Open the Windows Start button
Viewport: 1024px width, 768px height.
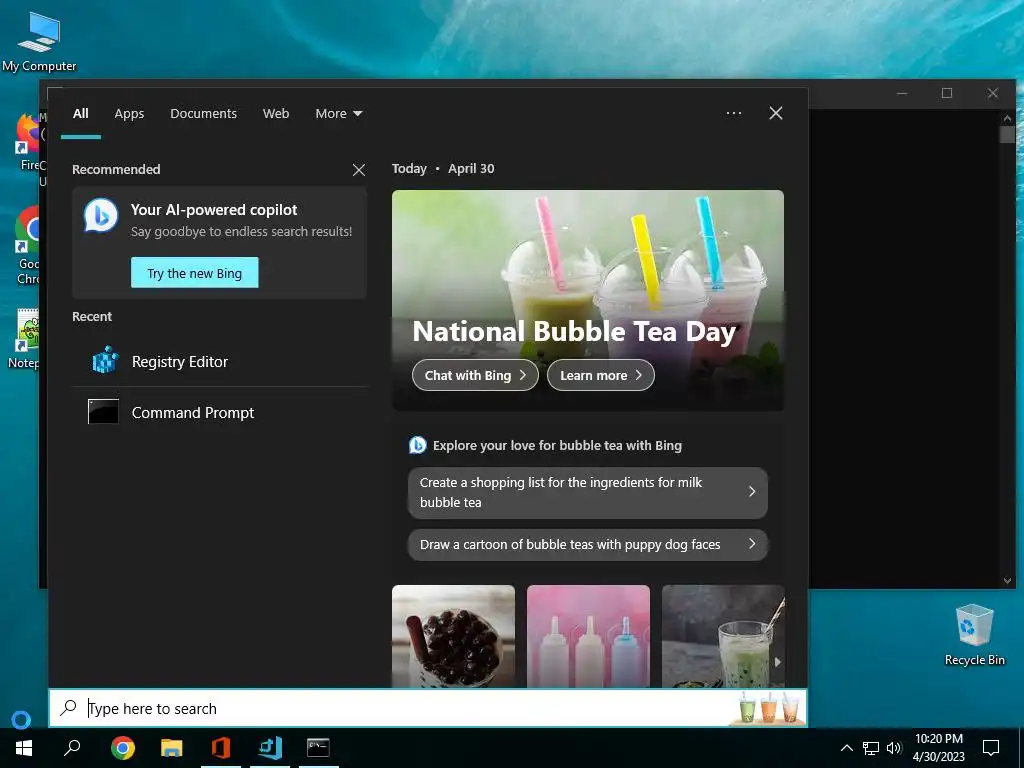pos(24,748)
